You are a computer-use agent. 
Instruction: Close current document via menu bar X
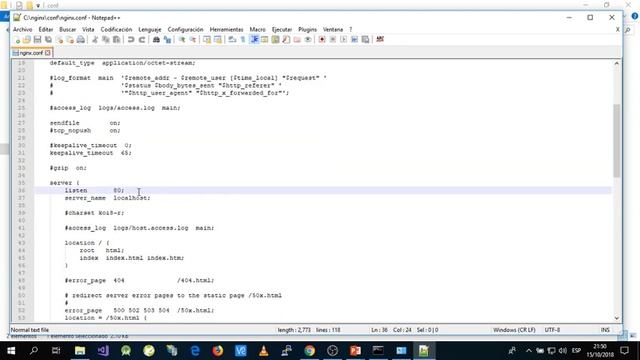(x=617, y=29)
